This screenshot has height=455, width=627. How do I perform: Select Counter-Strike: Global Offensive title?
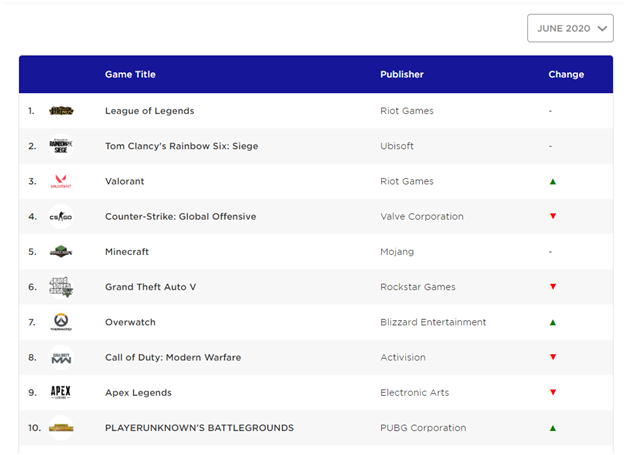tap(181, 216)
